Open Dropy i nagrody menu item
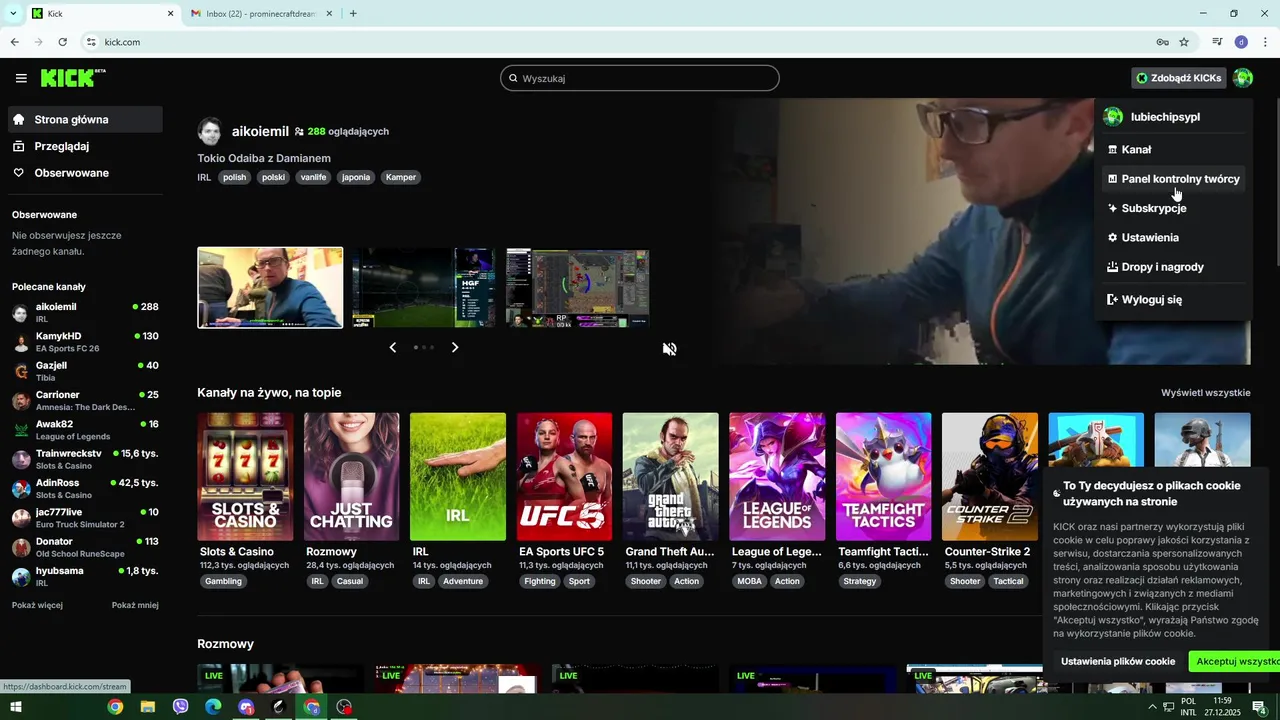This screenshot has width=1280, height=720. [1173, 267]
